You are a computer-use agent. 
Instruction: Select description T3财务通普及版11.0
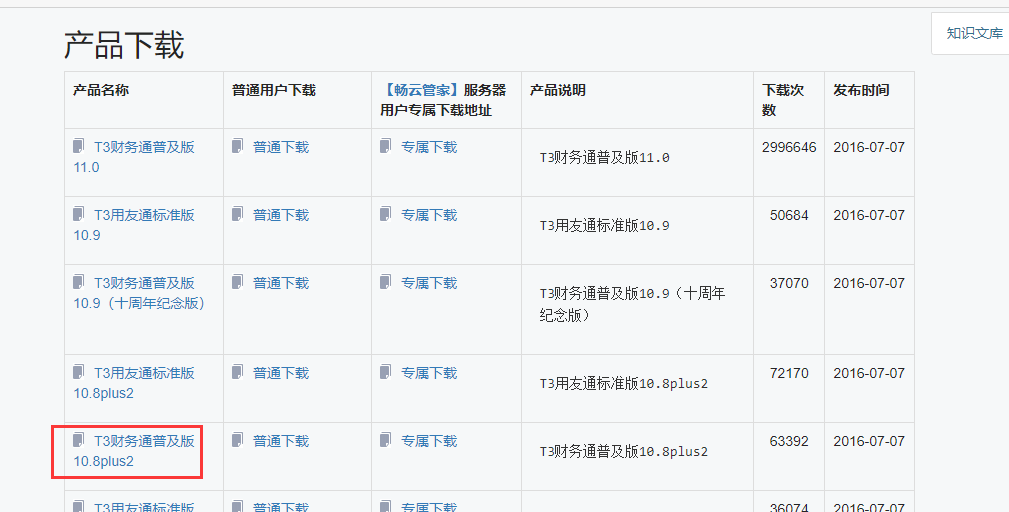pyautogui.click(x=604, y=158)
